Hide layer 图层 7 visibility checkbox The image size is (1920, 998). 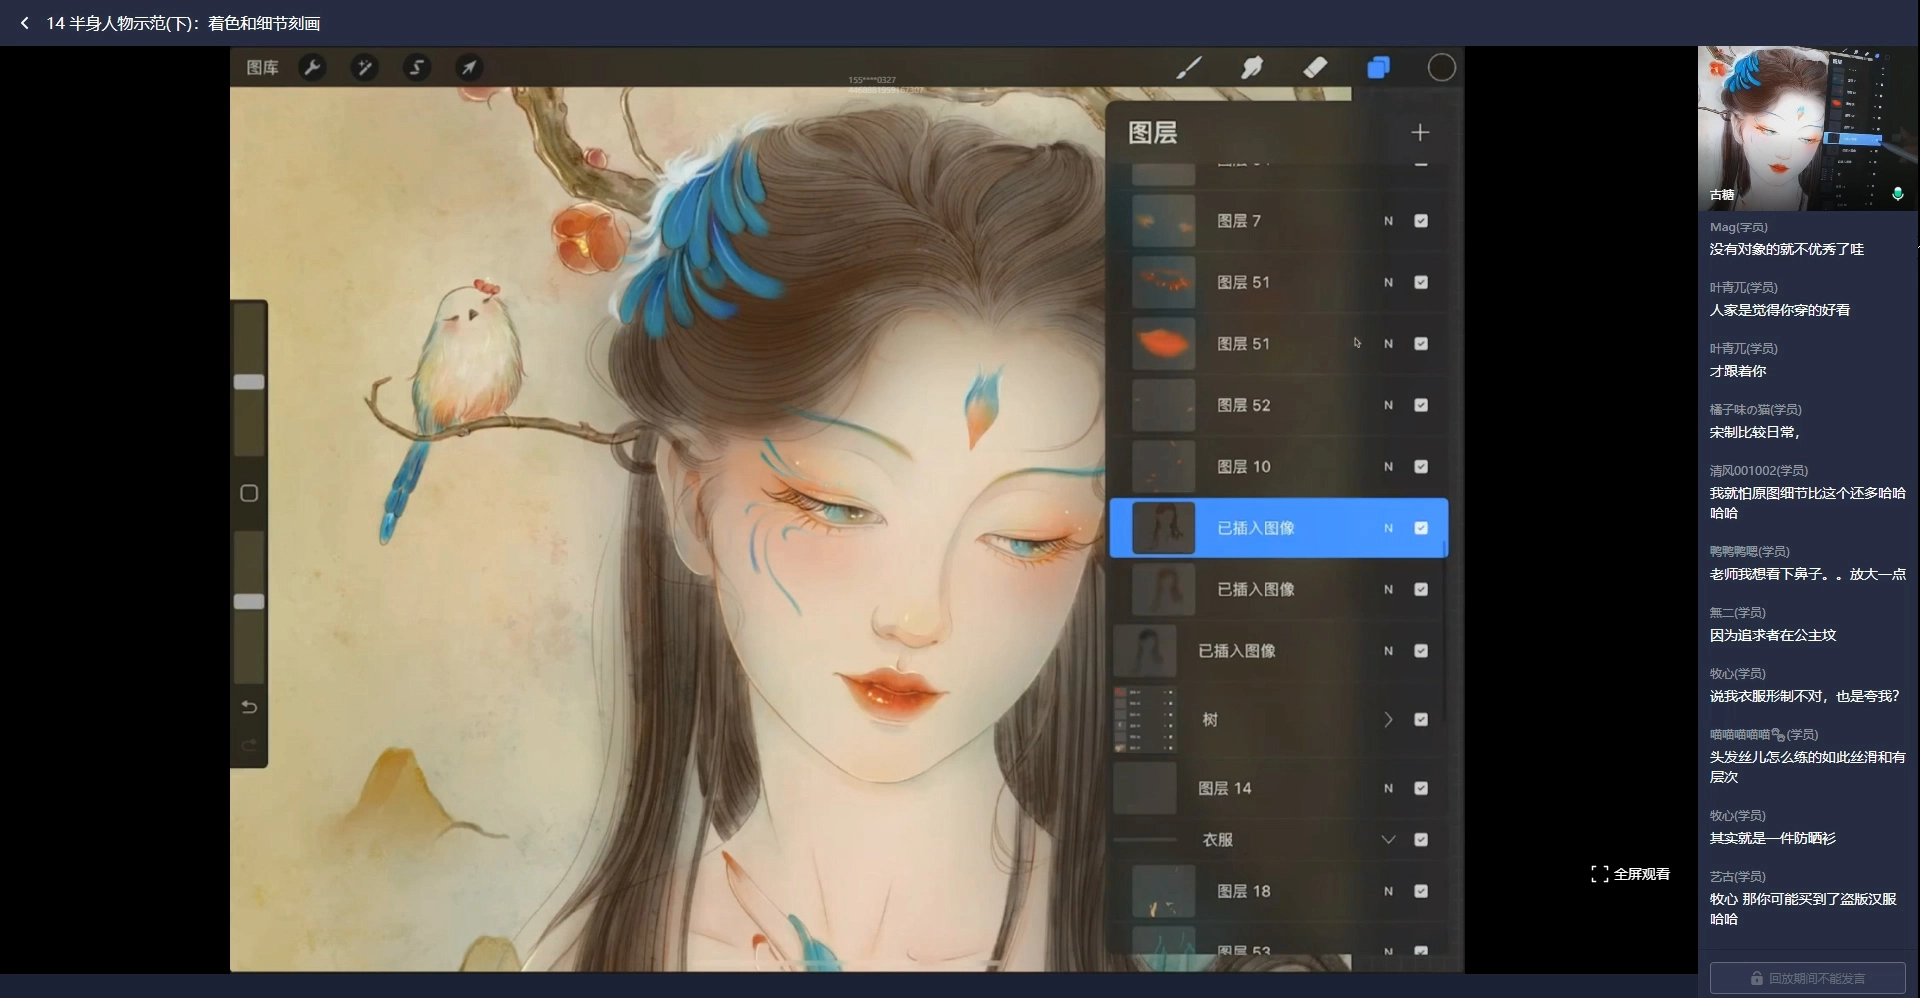tap(1421, 221)
